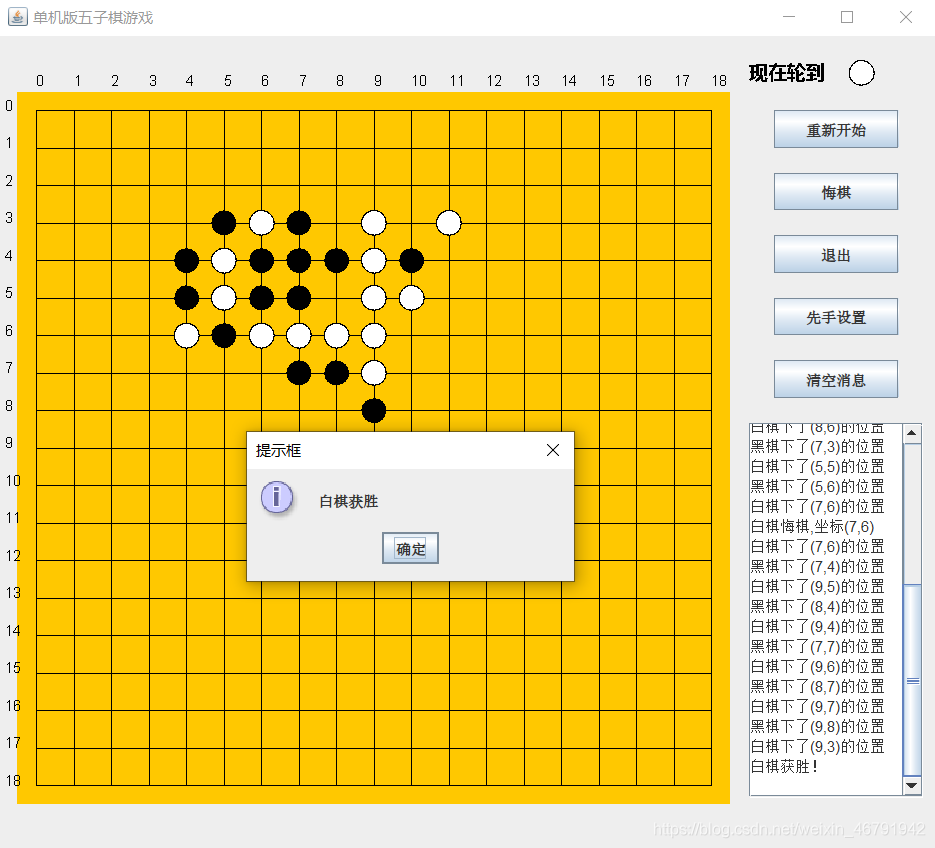Click the info icon in the dialog
This screenshot has width=935, height=848.
[x=277, y=497]
